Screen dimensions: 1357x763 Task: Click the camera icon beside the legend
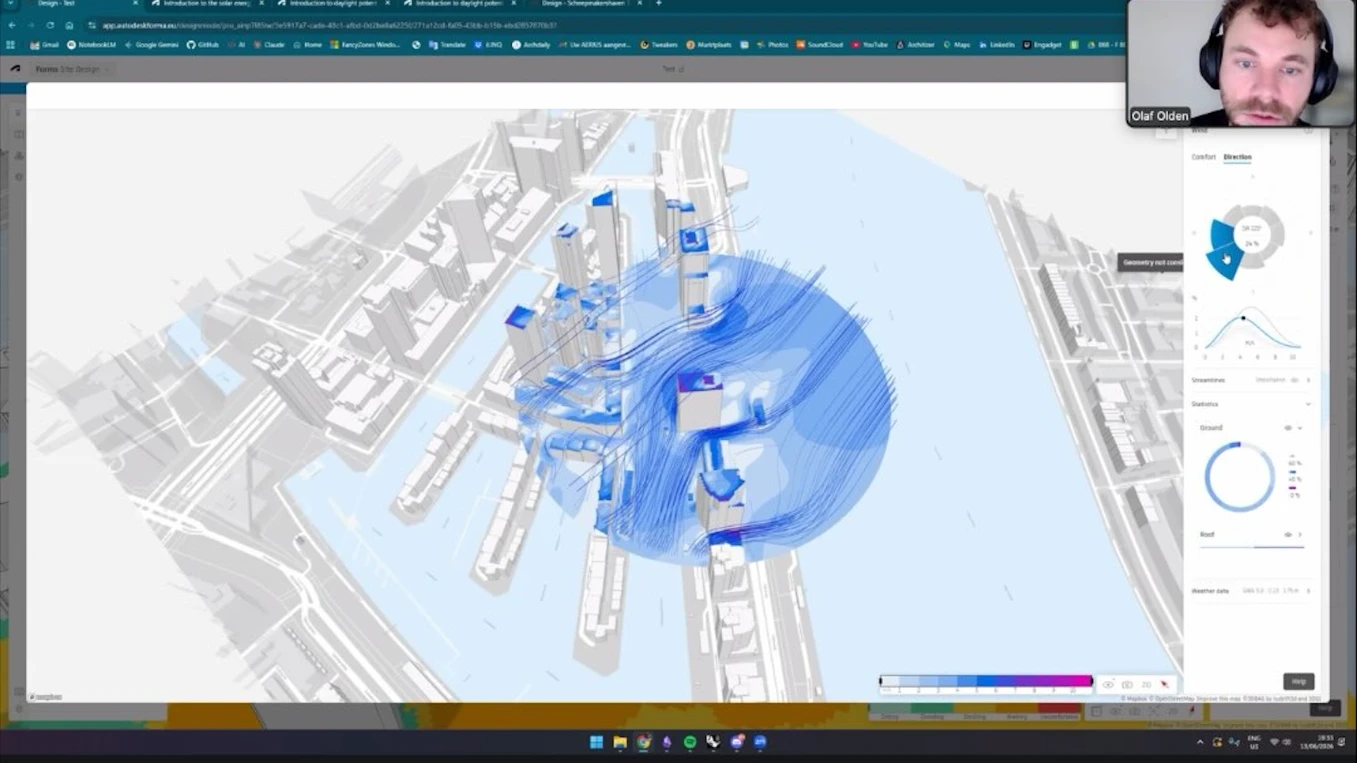[x=1127, y=685]
